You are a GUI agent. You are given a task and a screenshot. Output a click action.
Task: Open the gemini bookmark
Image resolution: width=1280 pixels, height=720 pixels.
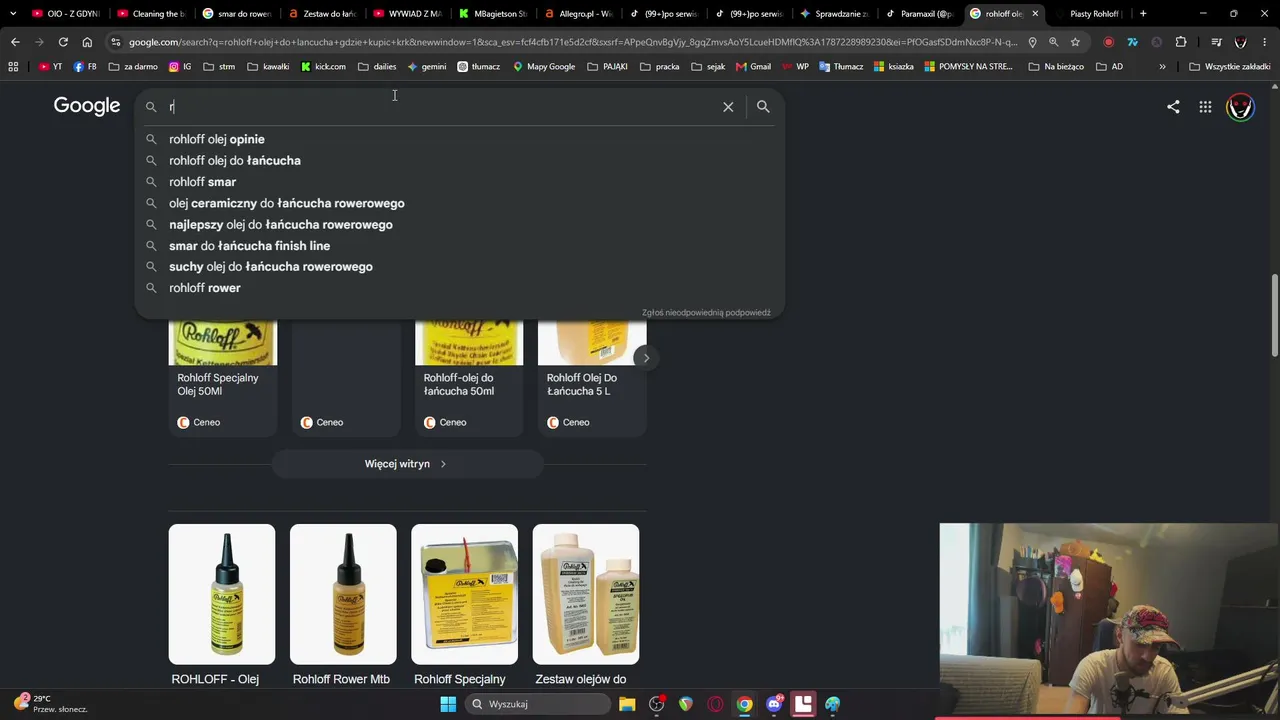pyautogui.click(x=427, y=66)
